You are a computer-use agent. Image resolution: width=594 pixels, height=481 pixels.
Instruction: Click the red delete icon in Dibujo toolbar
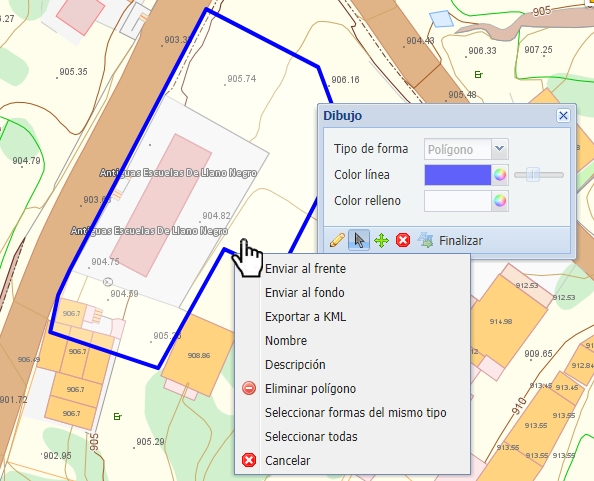[403, 240]
